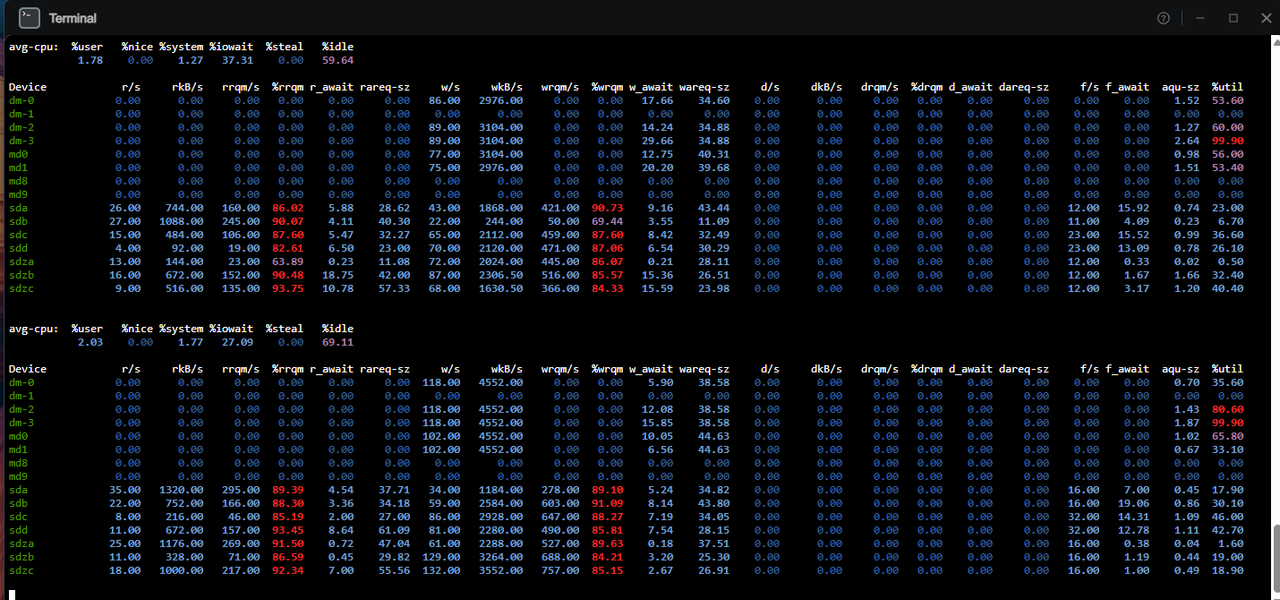The image size is (1280, 600).
Task: Select the rkB/s value 1088.00
Action: pyautogui.click(x=180, y=221)
